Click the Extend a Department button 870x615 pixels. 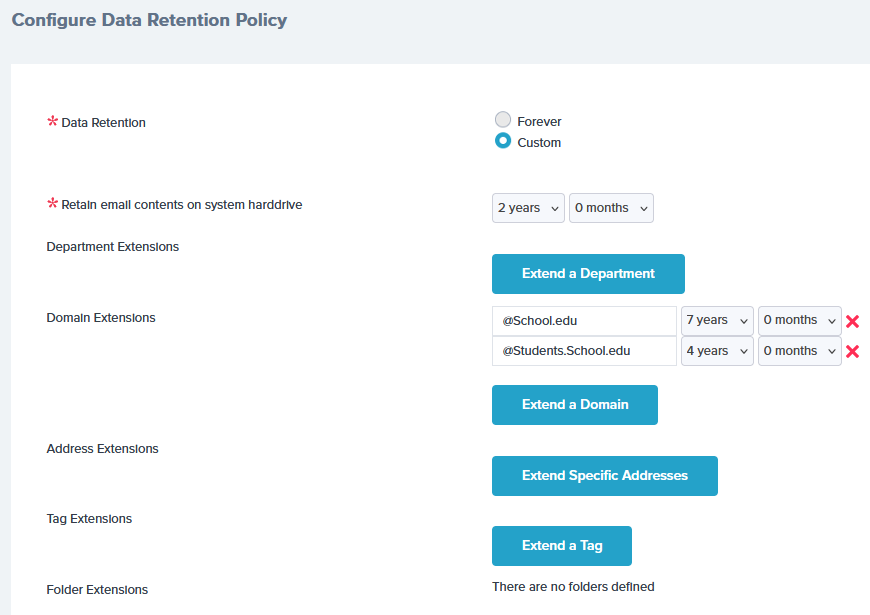[588, 274]
